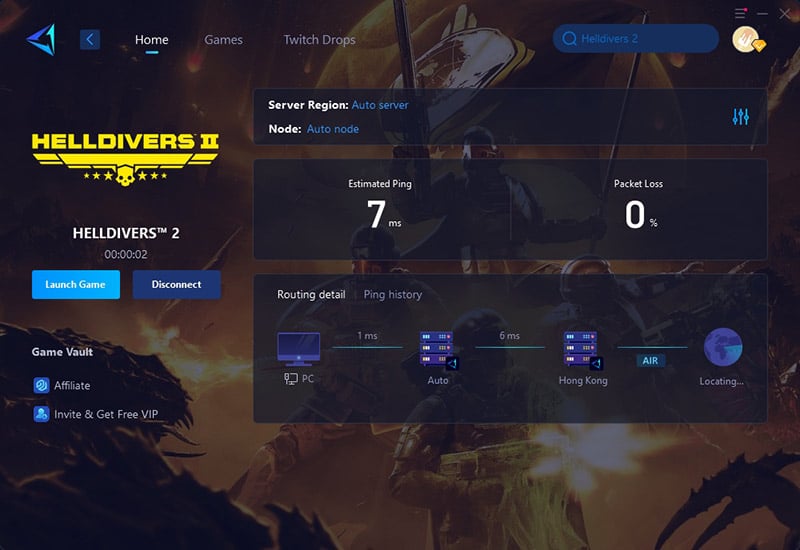Open the Twitch Drops tab

pos(319,39)
